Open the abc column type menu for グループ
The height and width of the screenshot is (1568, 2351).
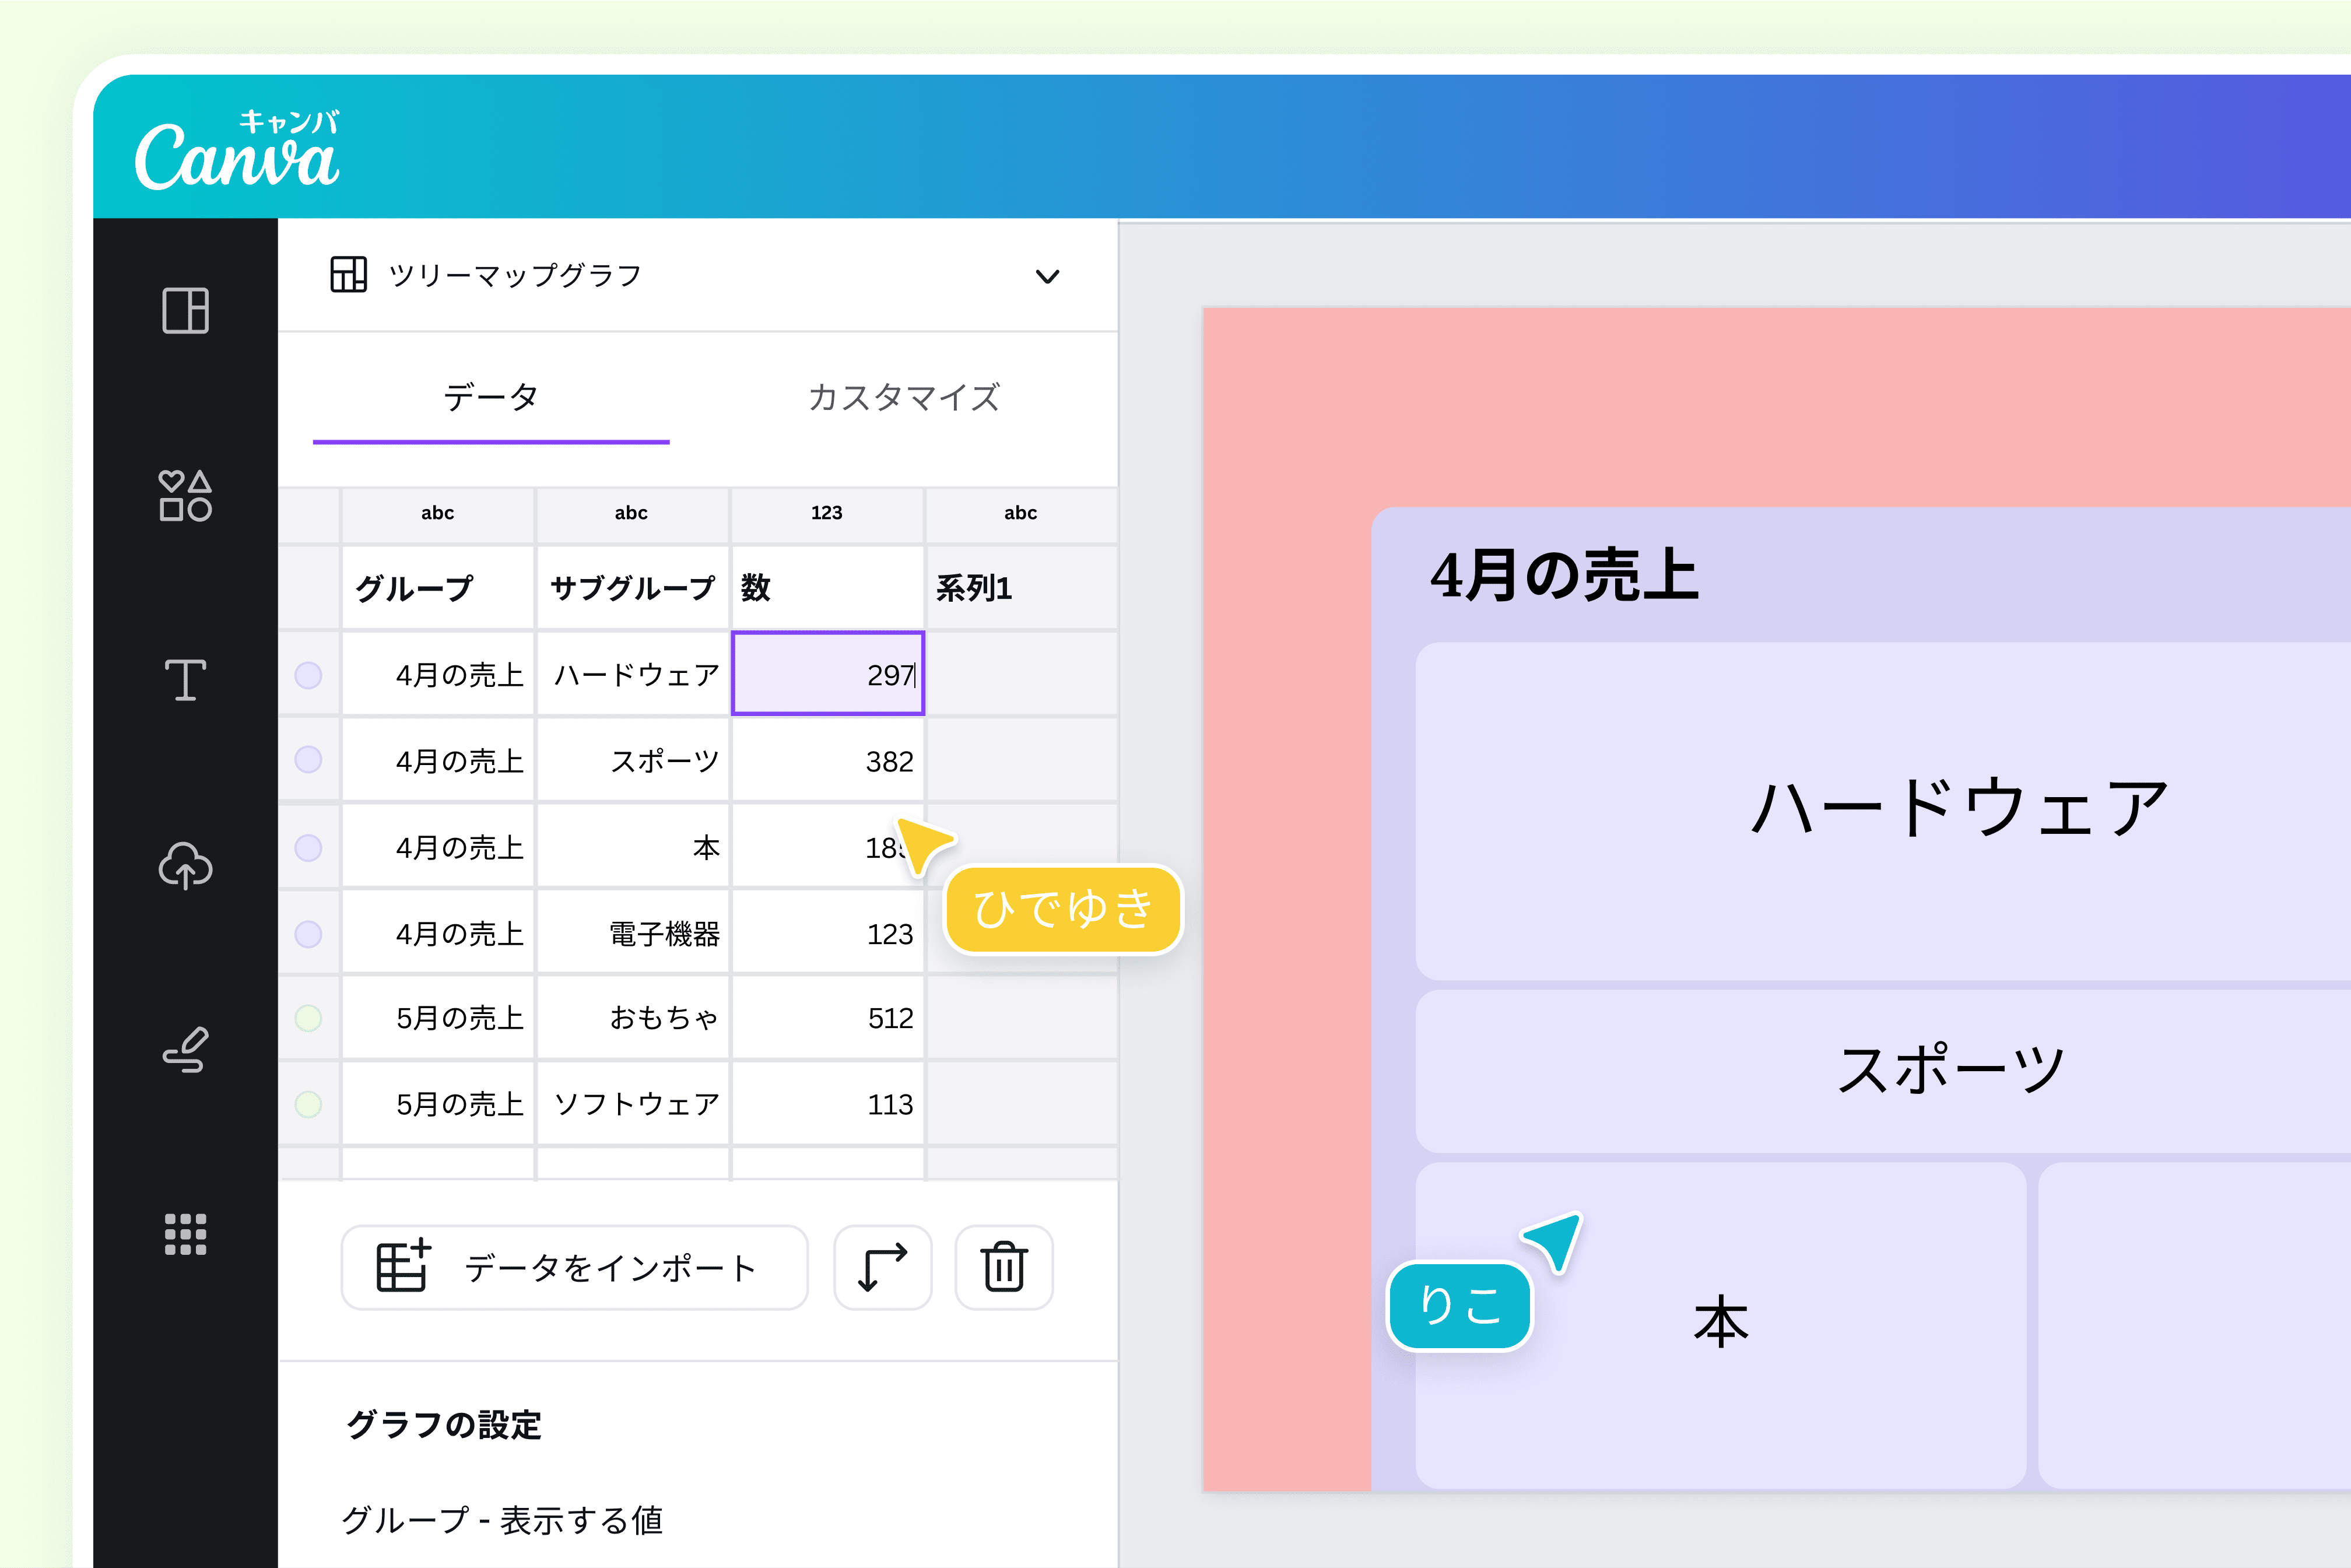pyautogui.click(x=437, y=514)
